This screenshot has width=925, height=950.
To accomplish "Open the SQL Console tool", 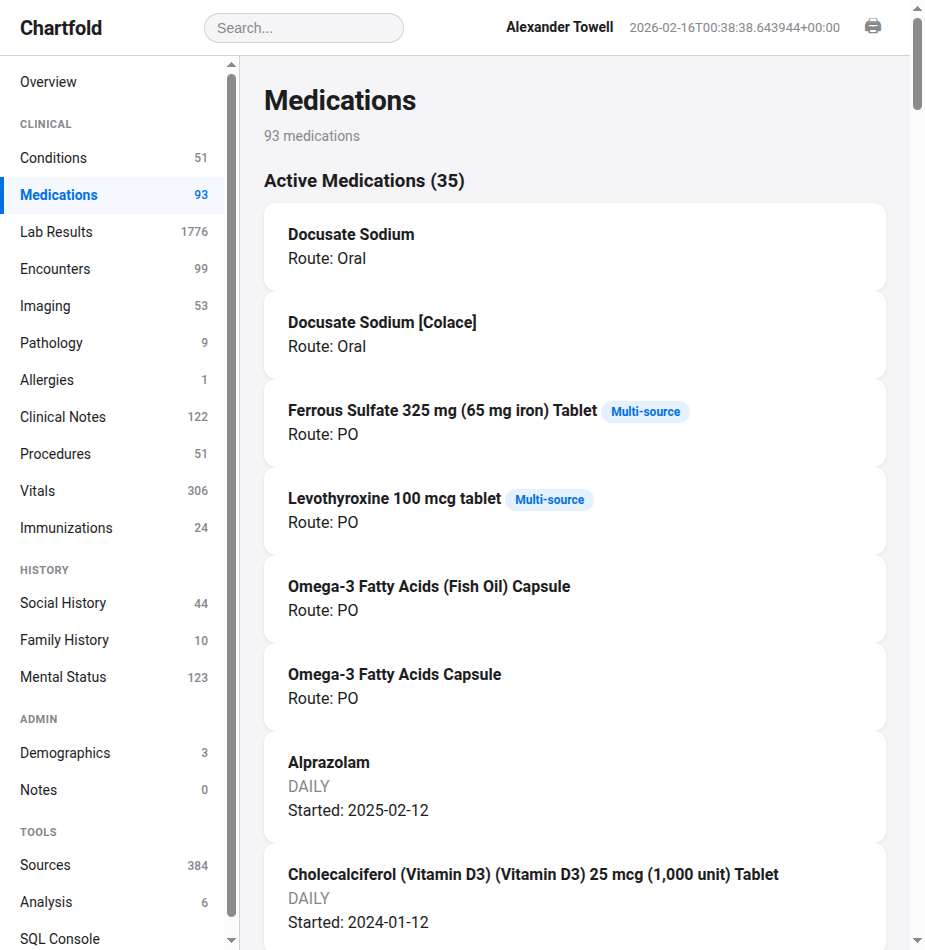I will 59,939.
